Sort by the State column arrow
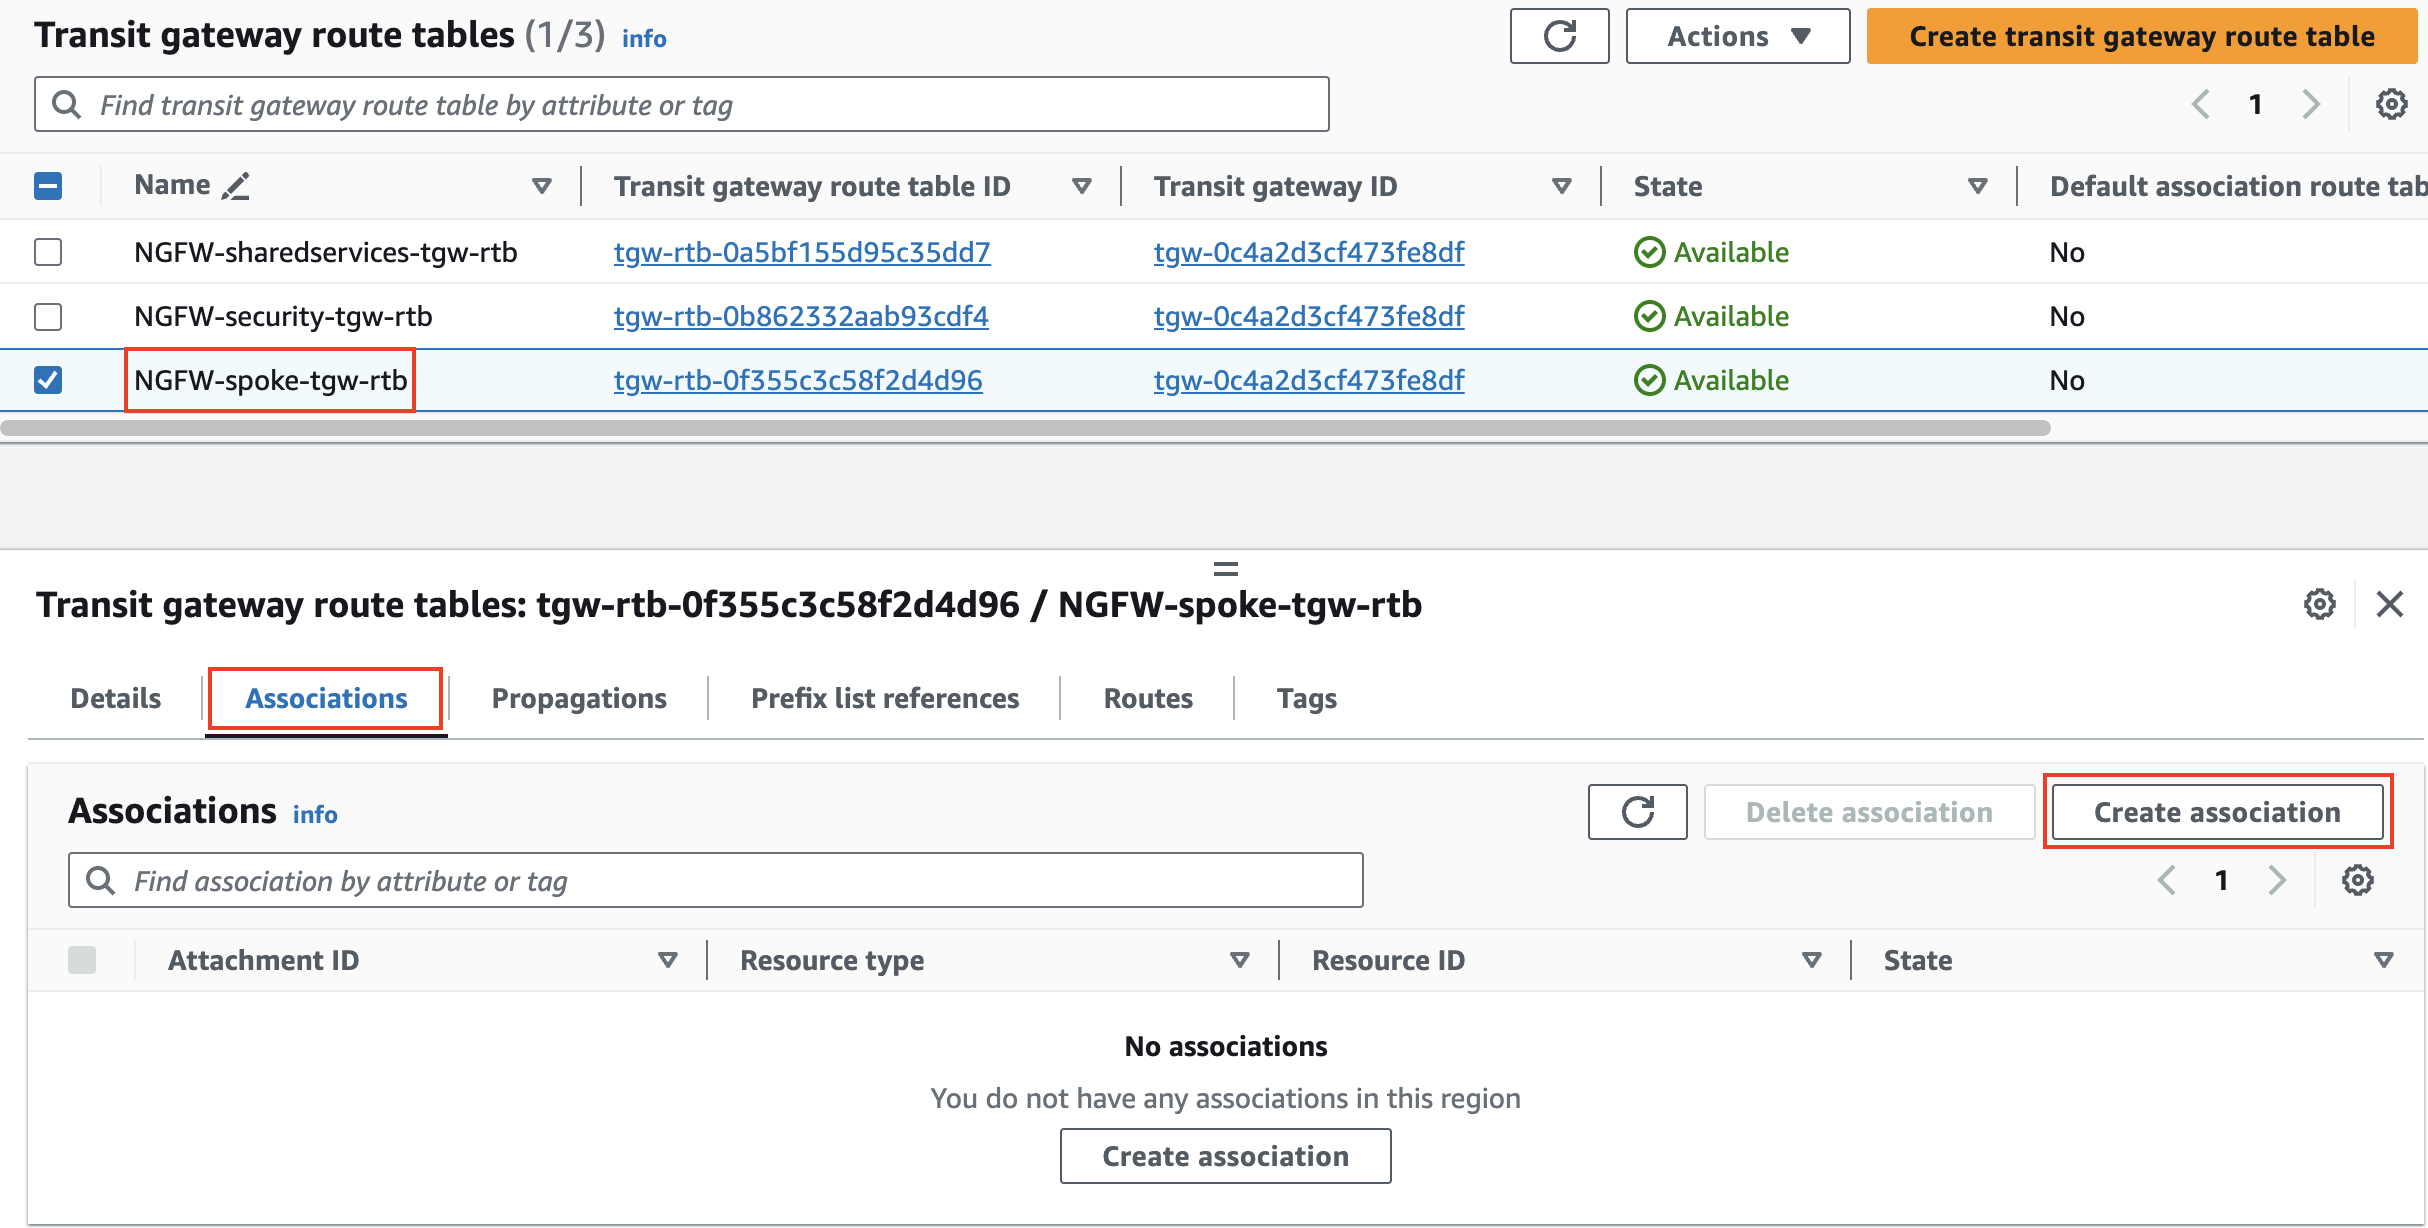2428x1228 pixels. pos(1977,186)
